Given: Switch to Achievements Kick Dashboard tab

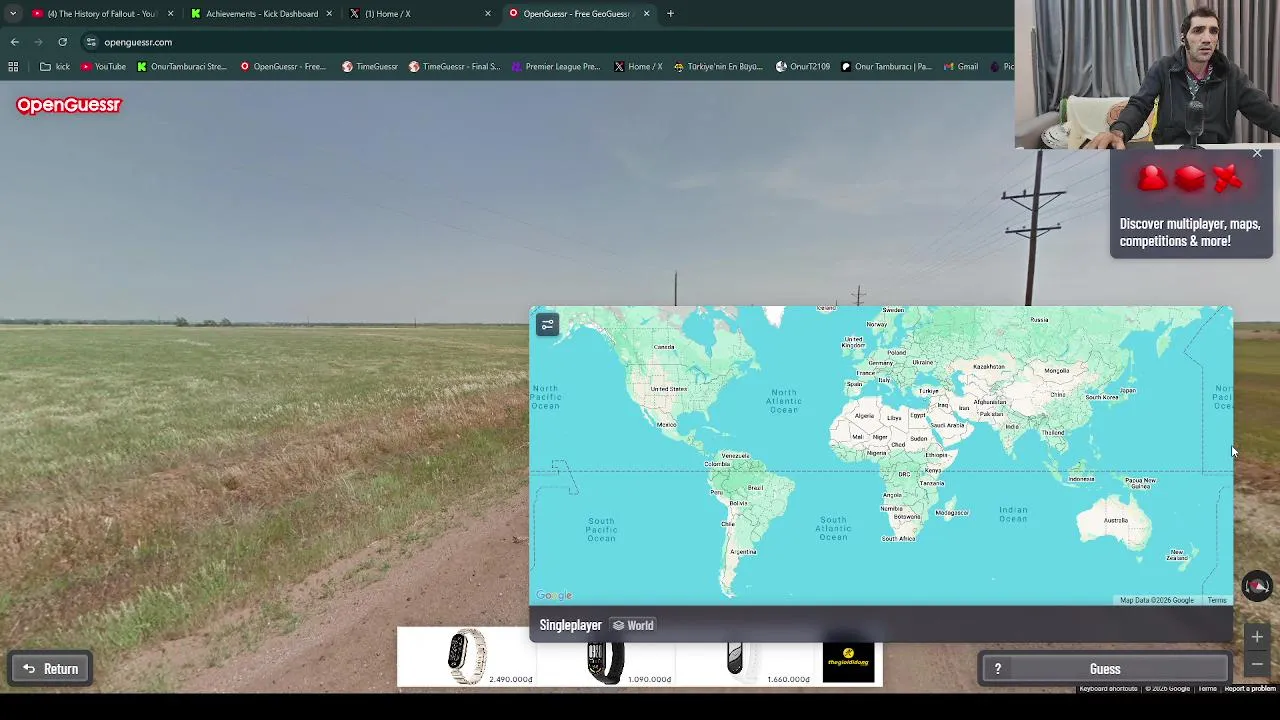Looking at the screenshot, I should [x=262, y=14].
